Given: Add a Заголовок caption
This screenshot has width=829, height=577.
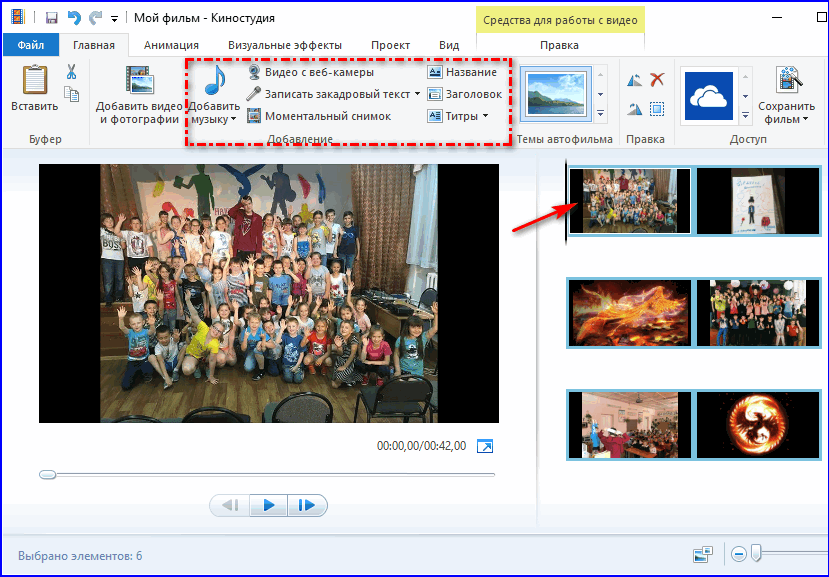Looking at the screenshot, I should point(464,94).
